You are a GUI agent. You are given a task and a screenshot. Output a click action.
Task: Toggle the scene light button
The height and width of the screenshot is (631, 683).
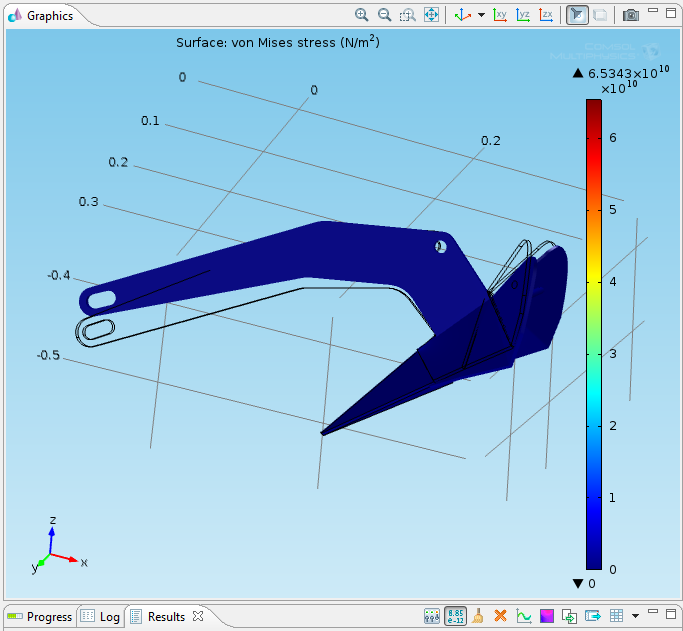point(577,15)
